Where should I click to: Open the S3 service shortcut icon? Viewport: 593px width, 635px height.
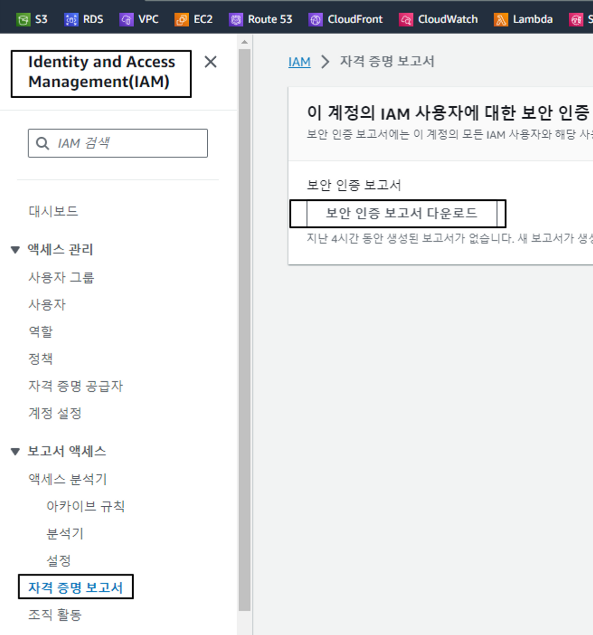[x=23, y=19]
